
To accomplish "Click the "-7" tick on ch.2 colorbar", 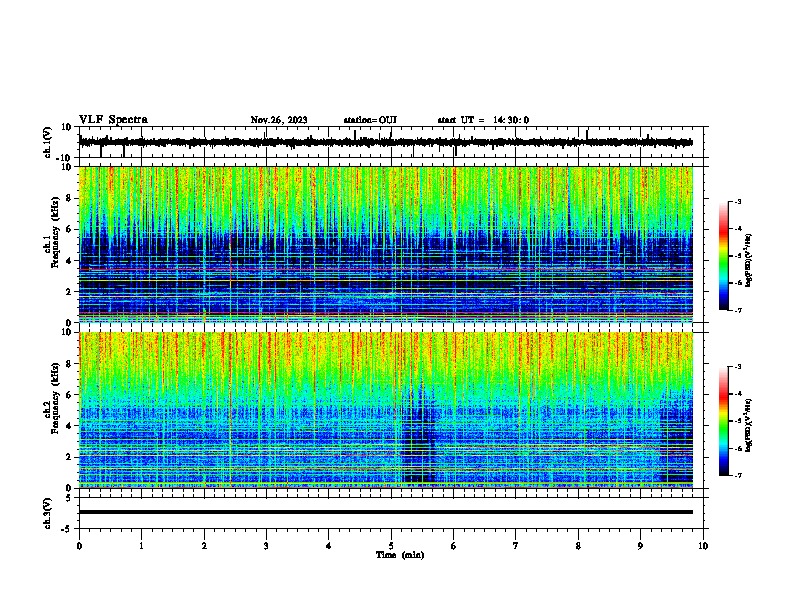I will (x=737, y=475).
